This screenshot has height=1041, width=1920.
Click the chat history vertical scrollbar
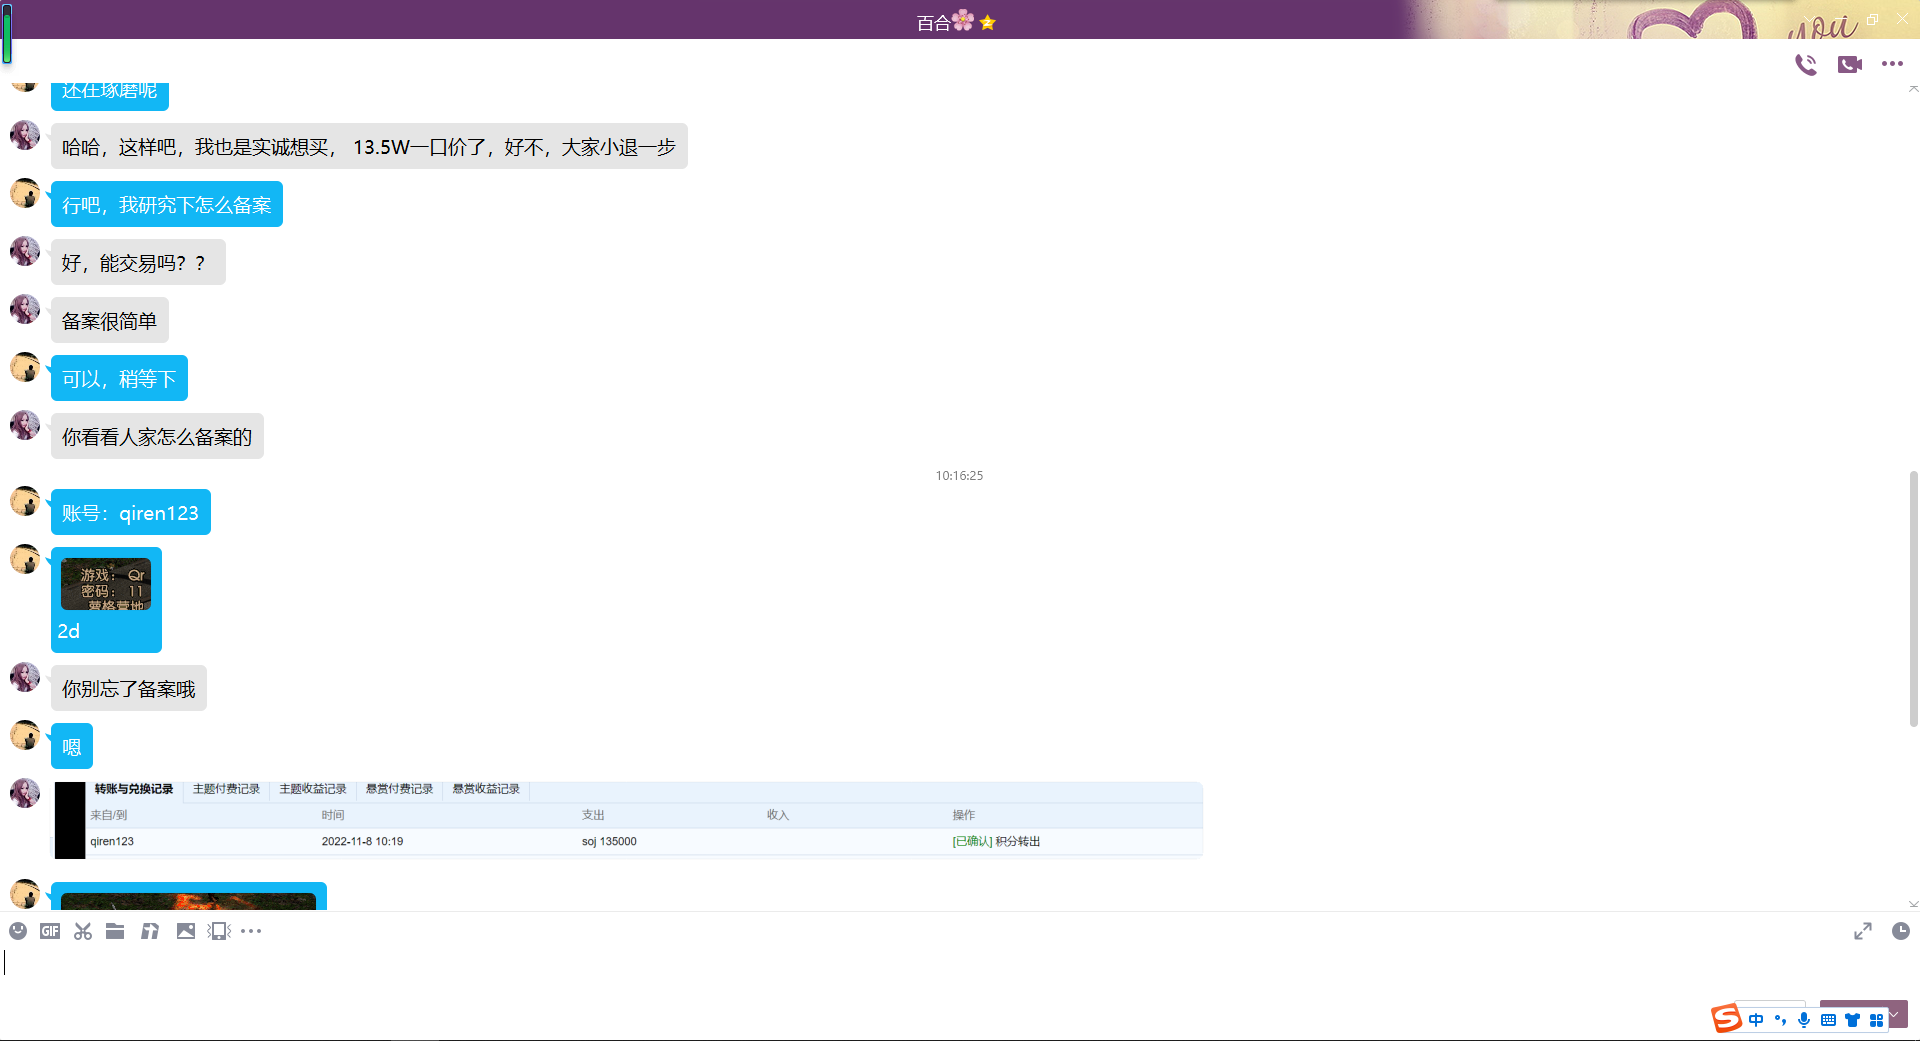point(1913,598)
